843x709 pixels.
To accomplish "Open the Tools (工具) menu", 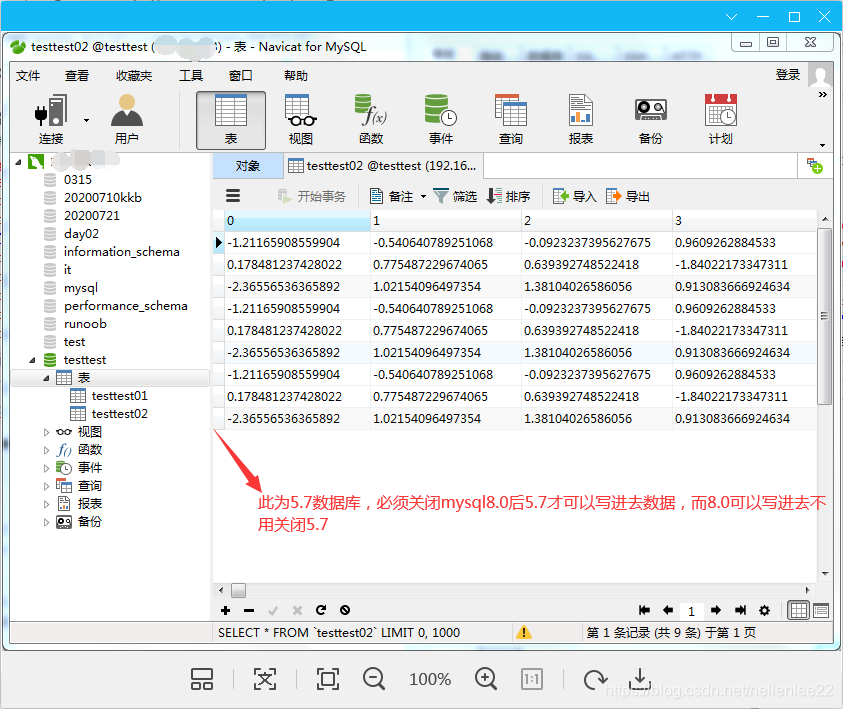I will (191, 76).
